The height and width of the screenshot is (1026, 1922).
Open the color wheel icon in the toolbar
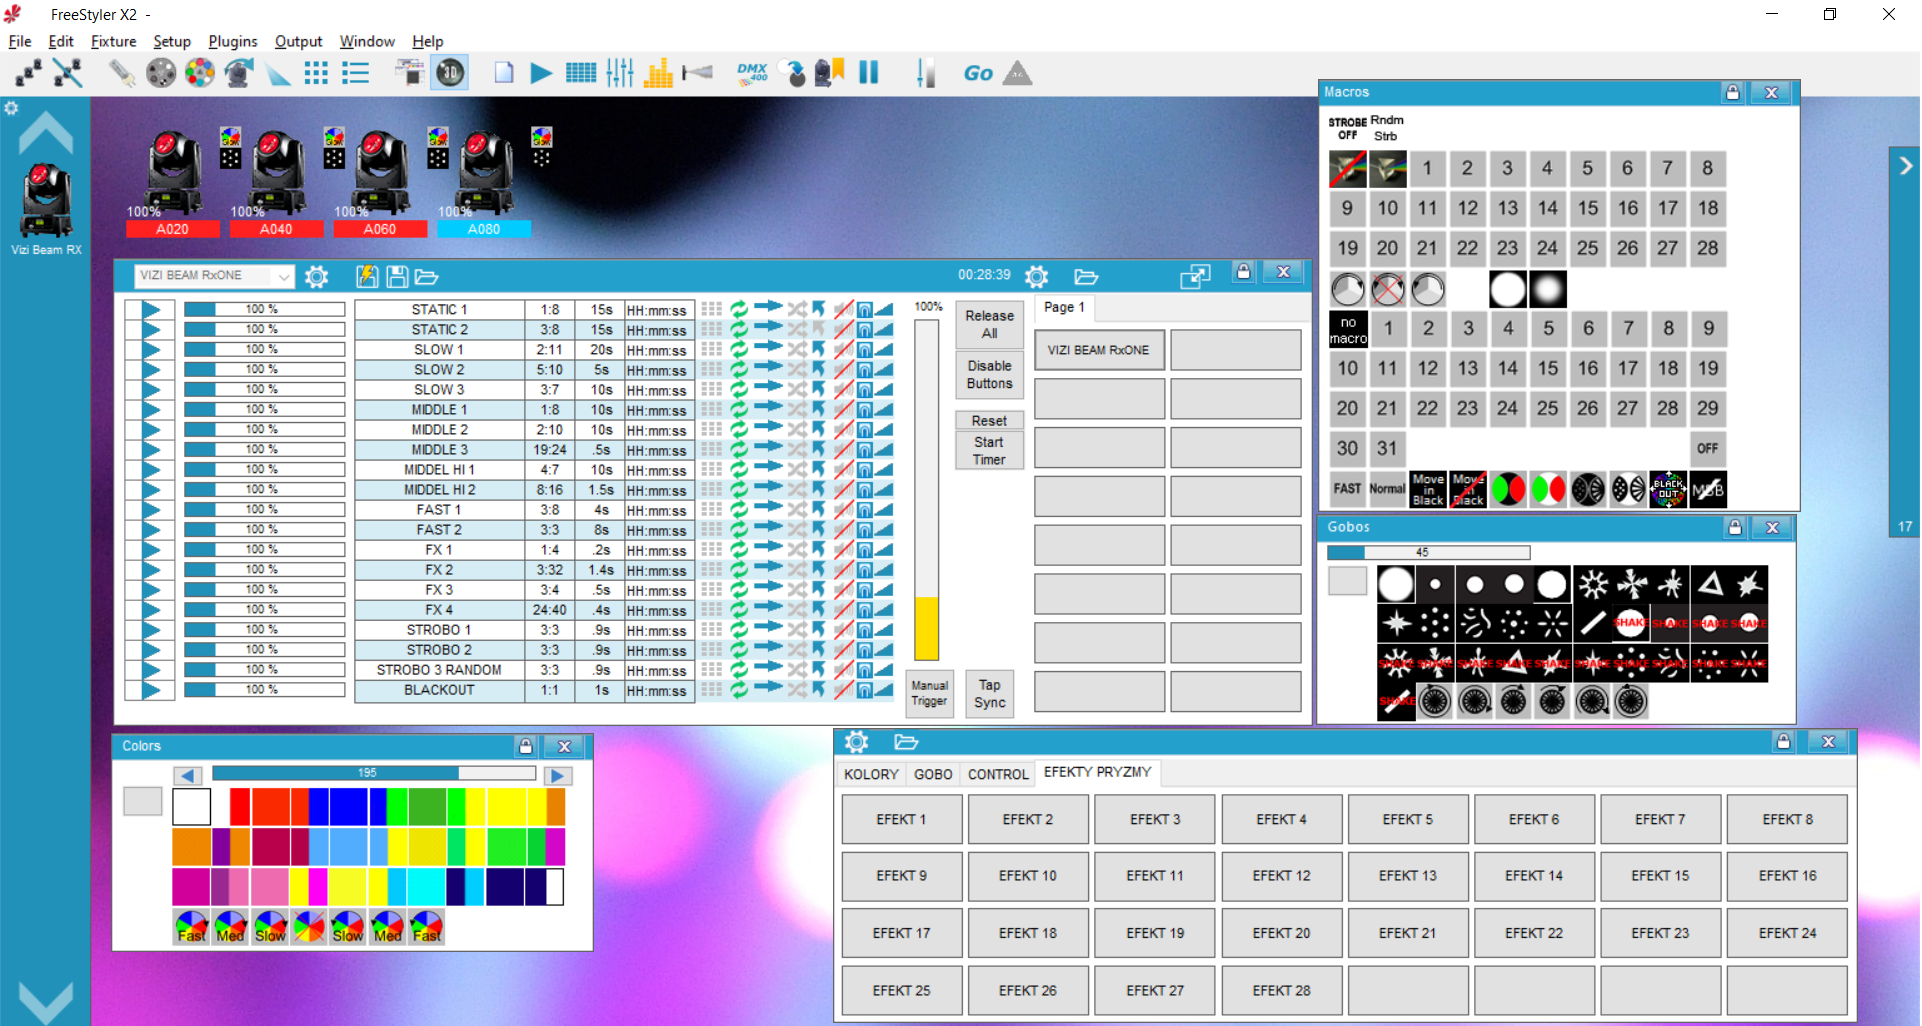(x=200, y=73)
